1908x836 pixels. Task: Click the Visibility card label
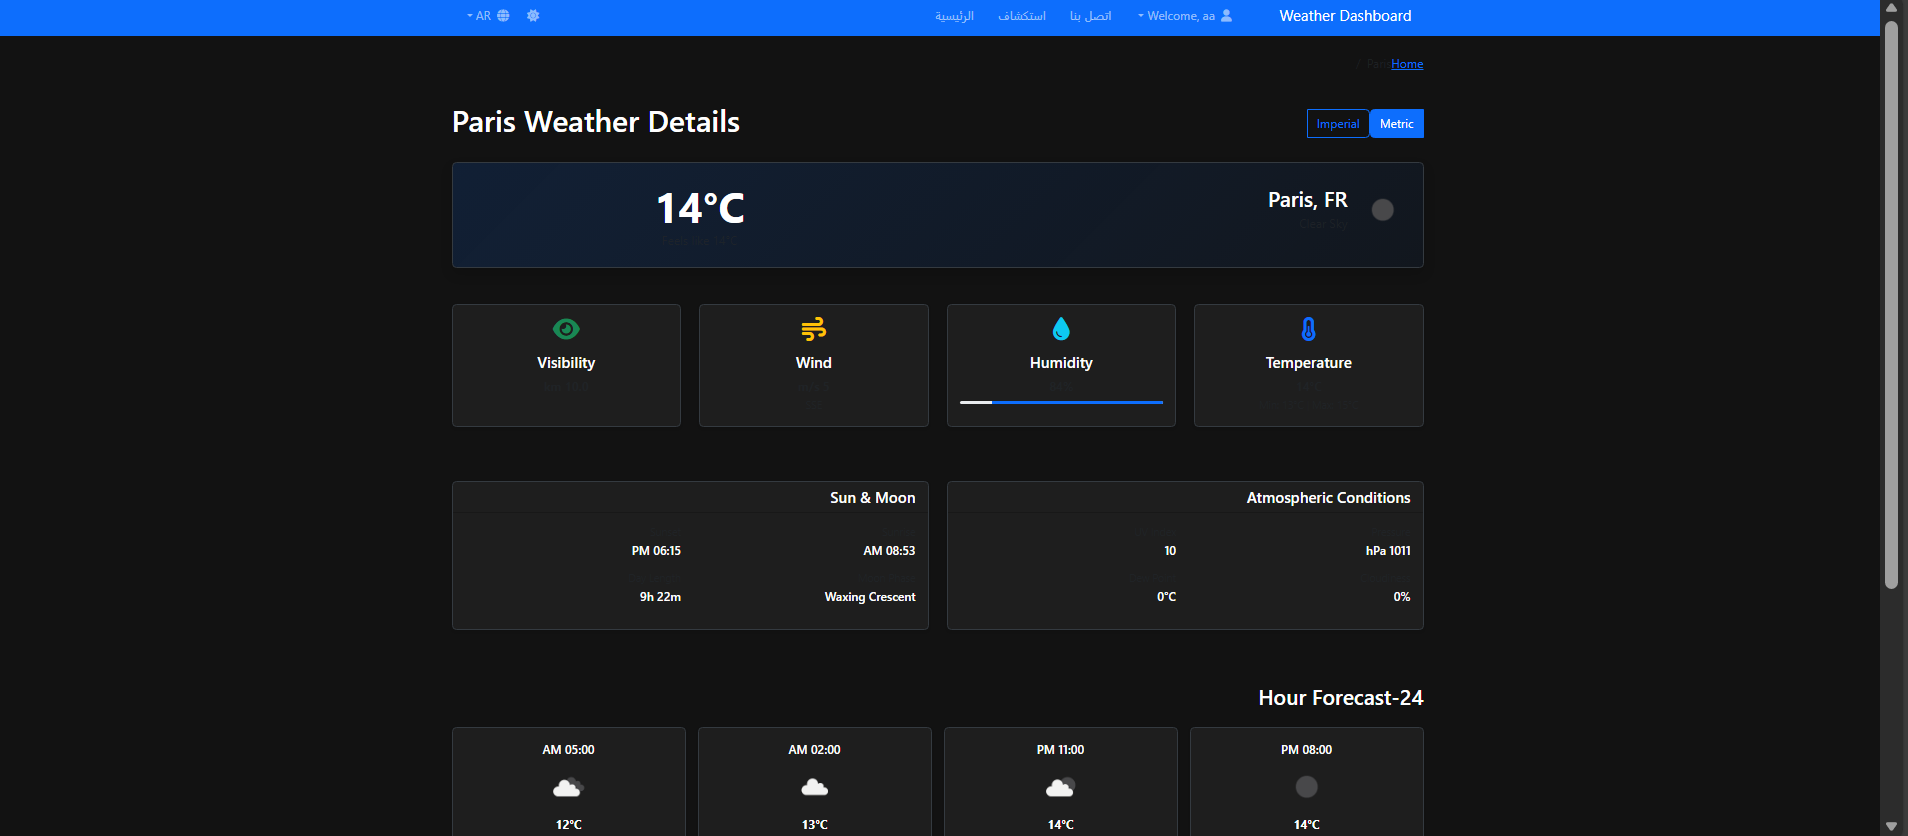pos(566,363)
